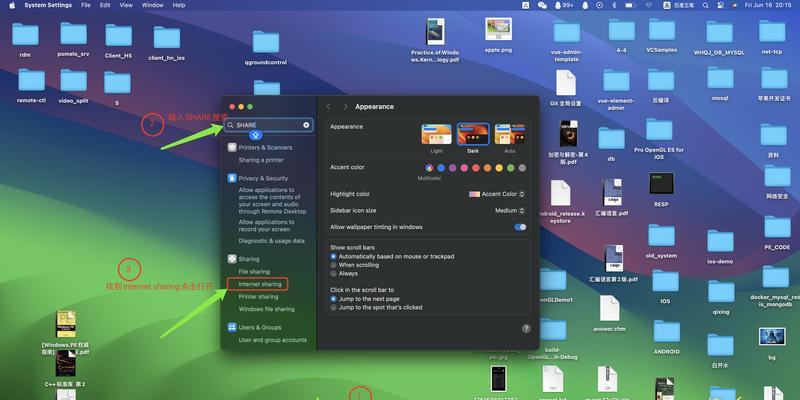Select When scrolling radio option
The image size is (800, 400).
pyautogui.click(x=334, y=265)
